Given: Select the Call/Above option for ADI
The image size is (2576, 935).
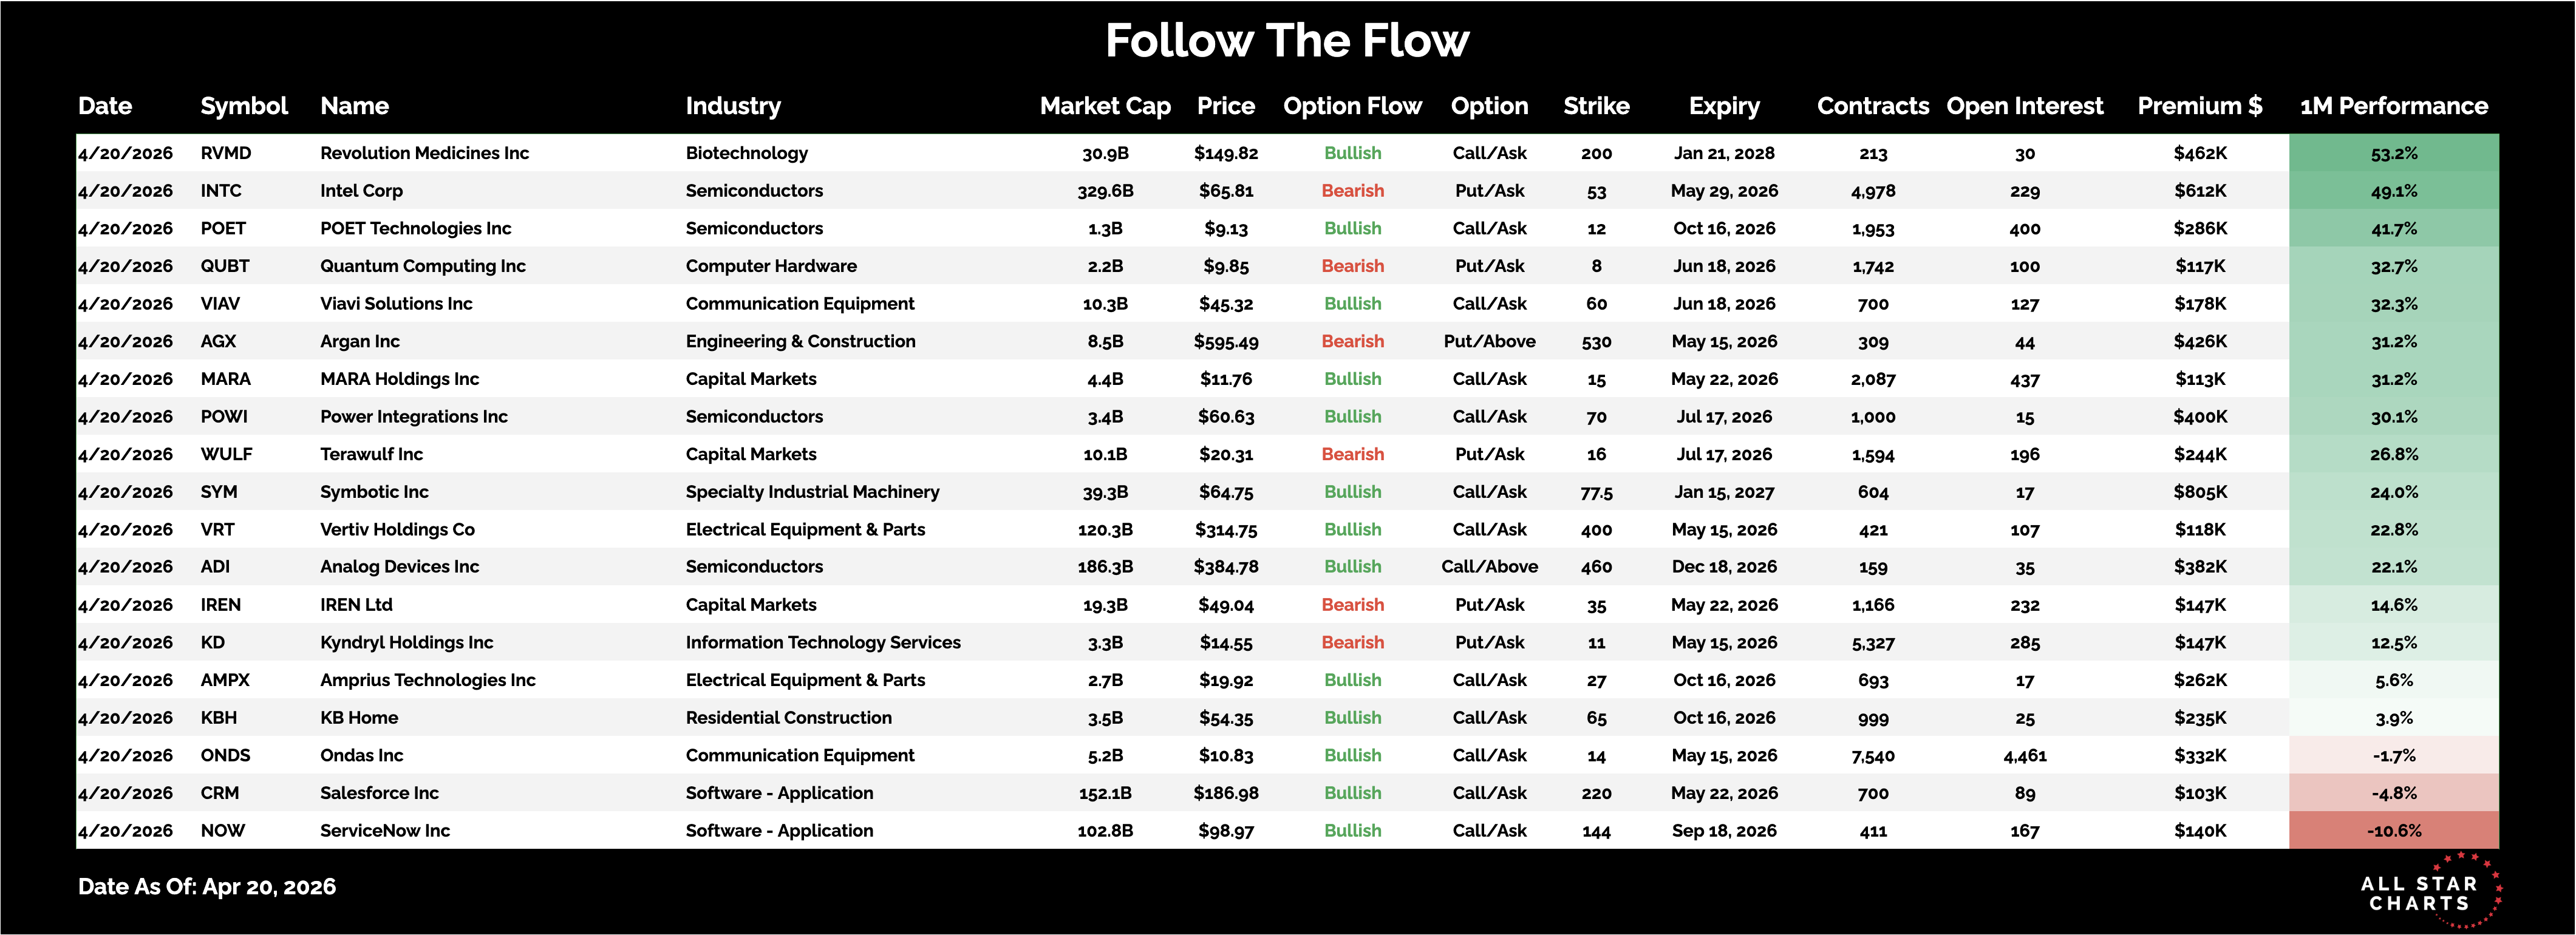Looking at the screenshot, I should (1489, 567).
